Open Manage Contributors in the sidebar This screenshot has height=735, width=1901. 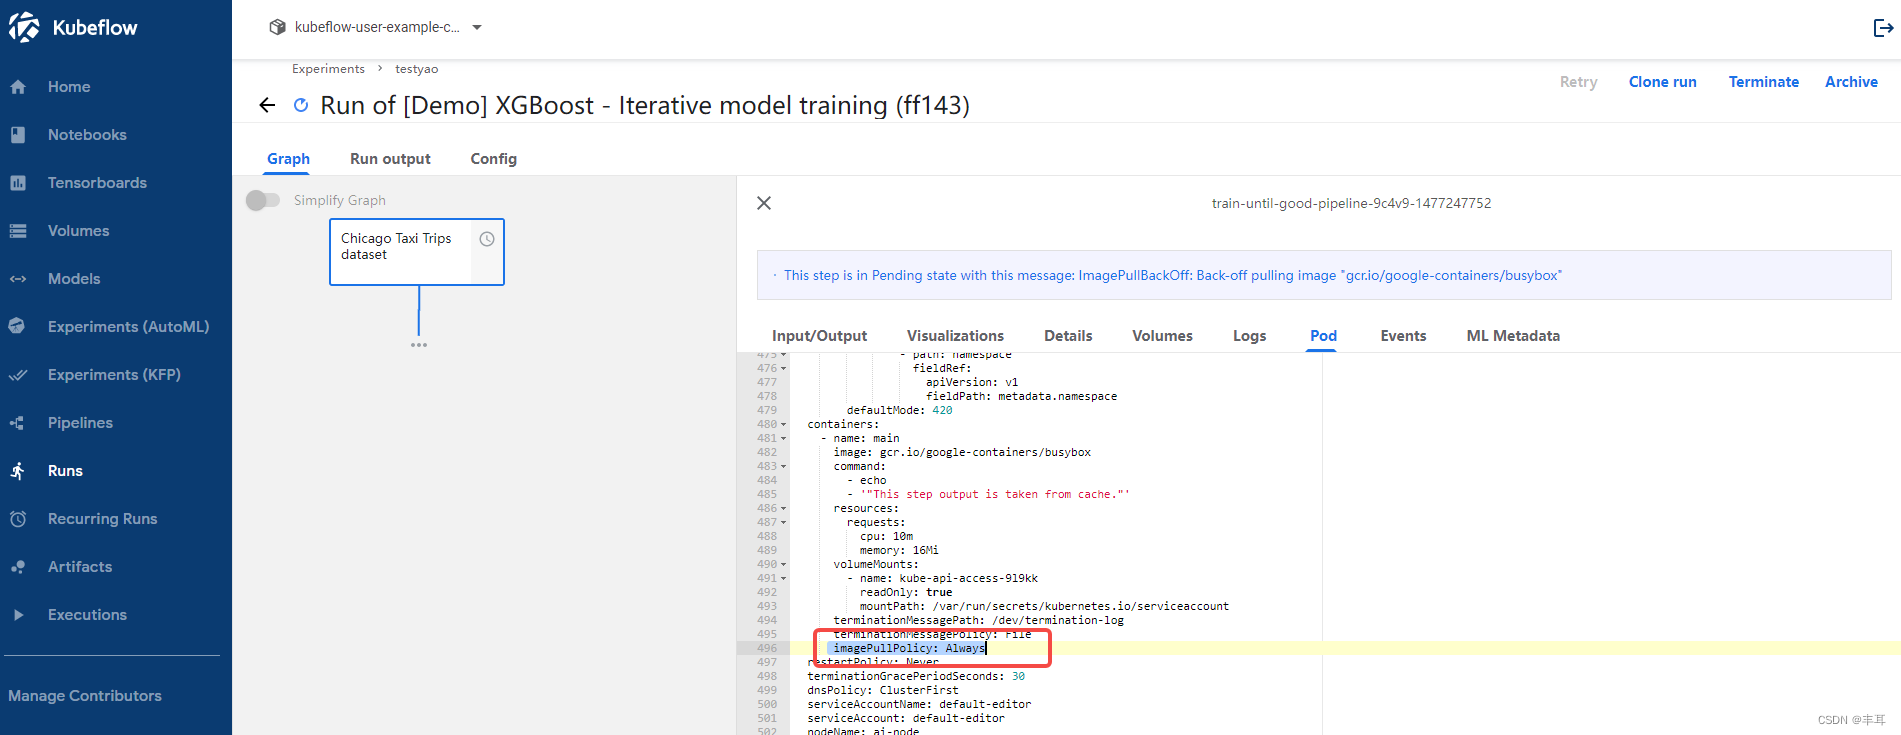85,696
